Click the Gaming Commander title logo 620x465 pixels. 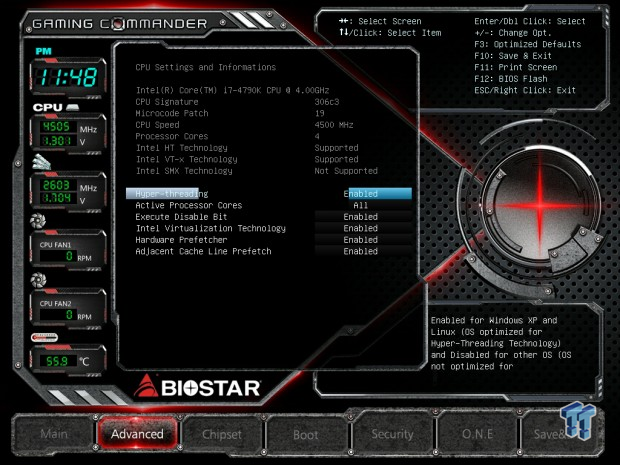pyautogui.click(x=119, y=24)
